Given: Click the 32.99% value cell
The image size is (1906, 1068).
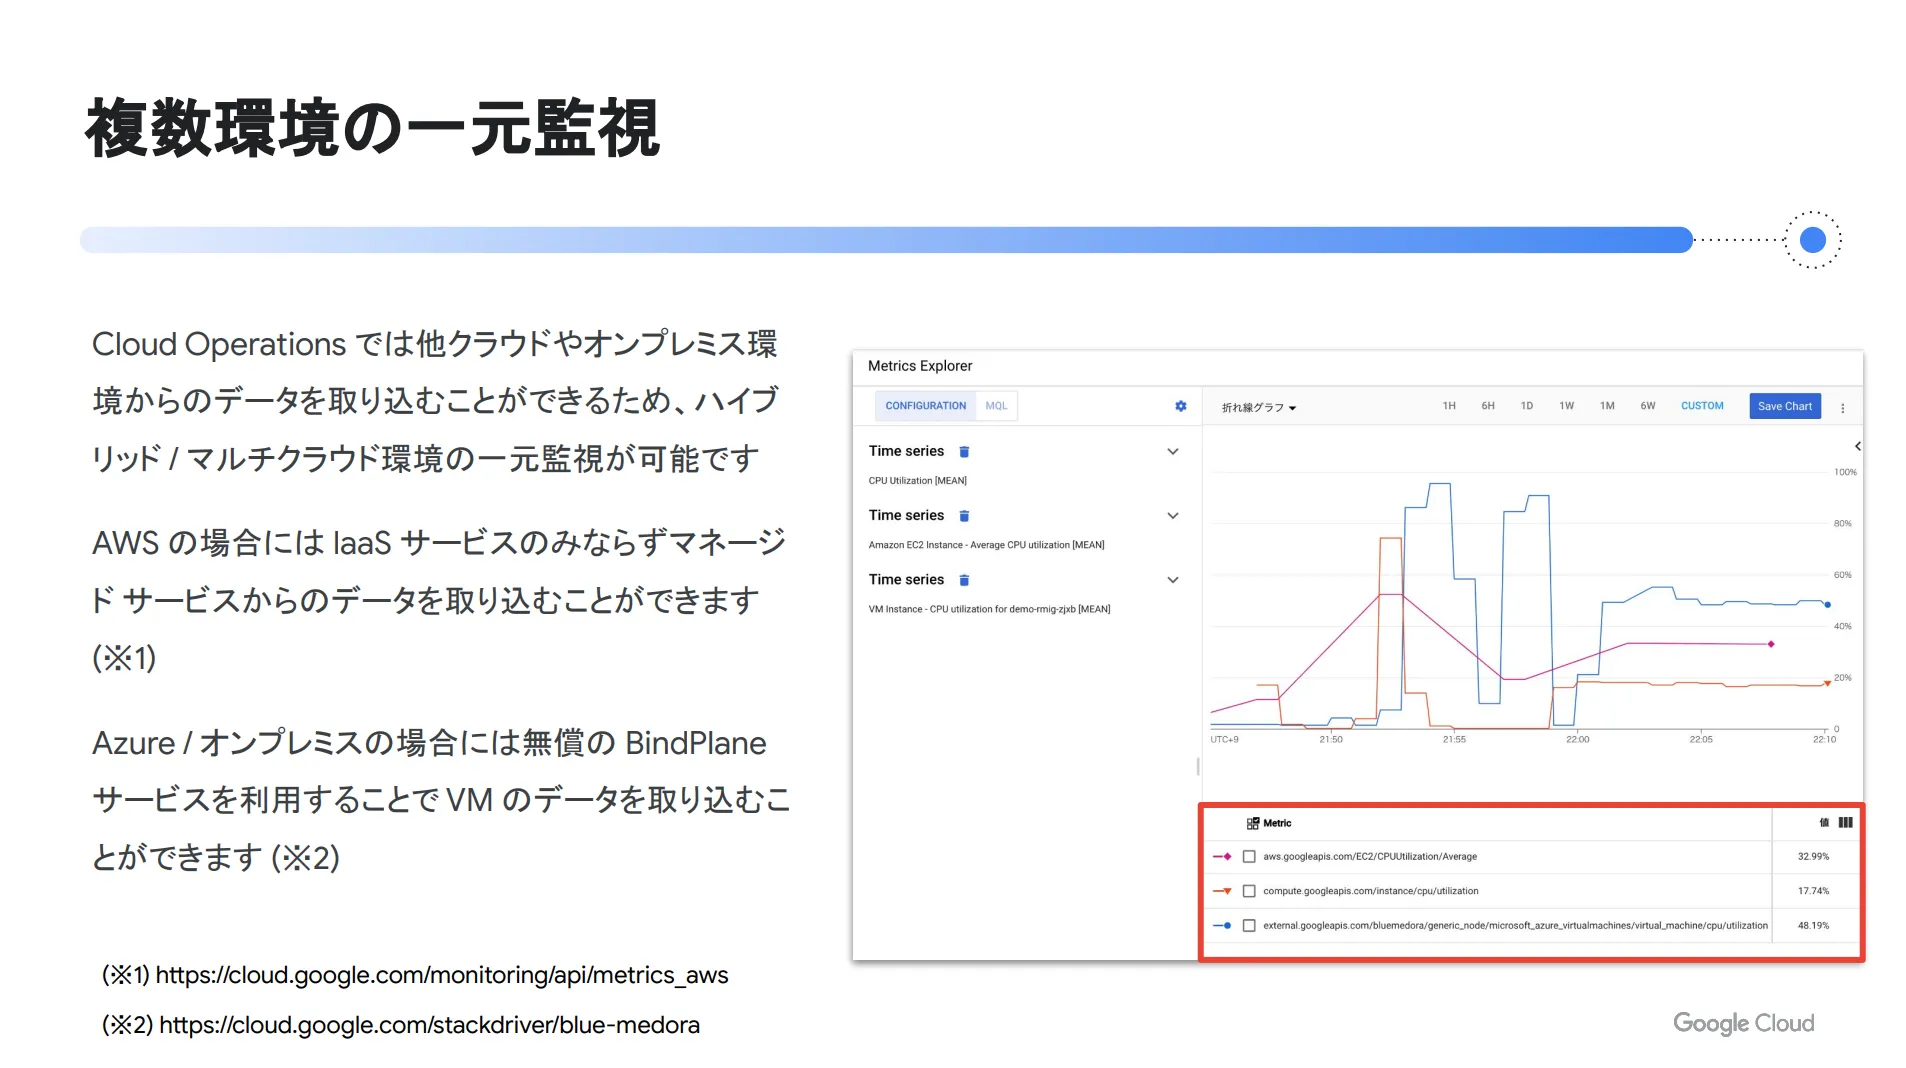Looking at the screenshot, I should pyautogui.click(x=1812, y=857).
